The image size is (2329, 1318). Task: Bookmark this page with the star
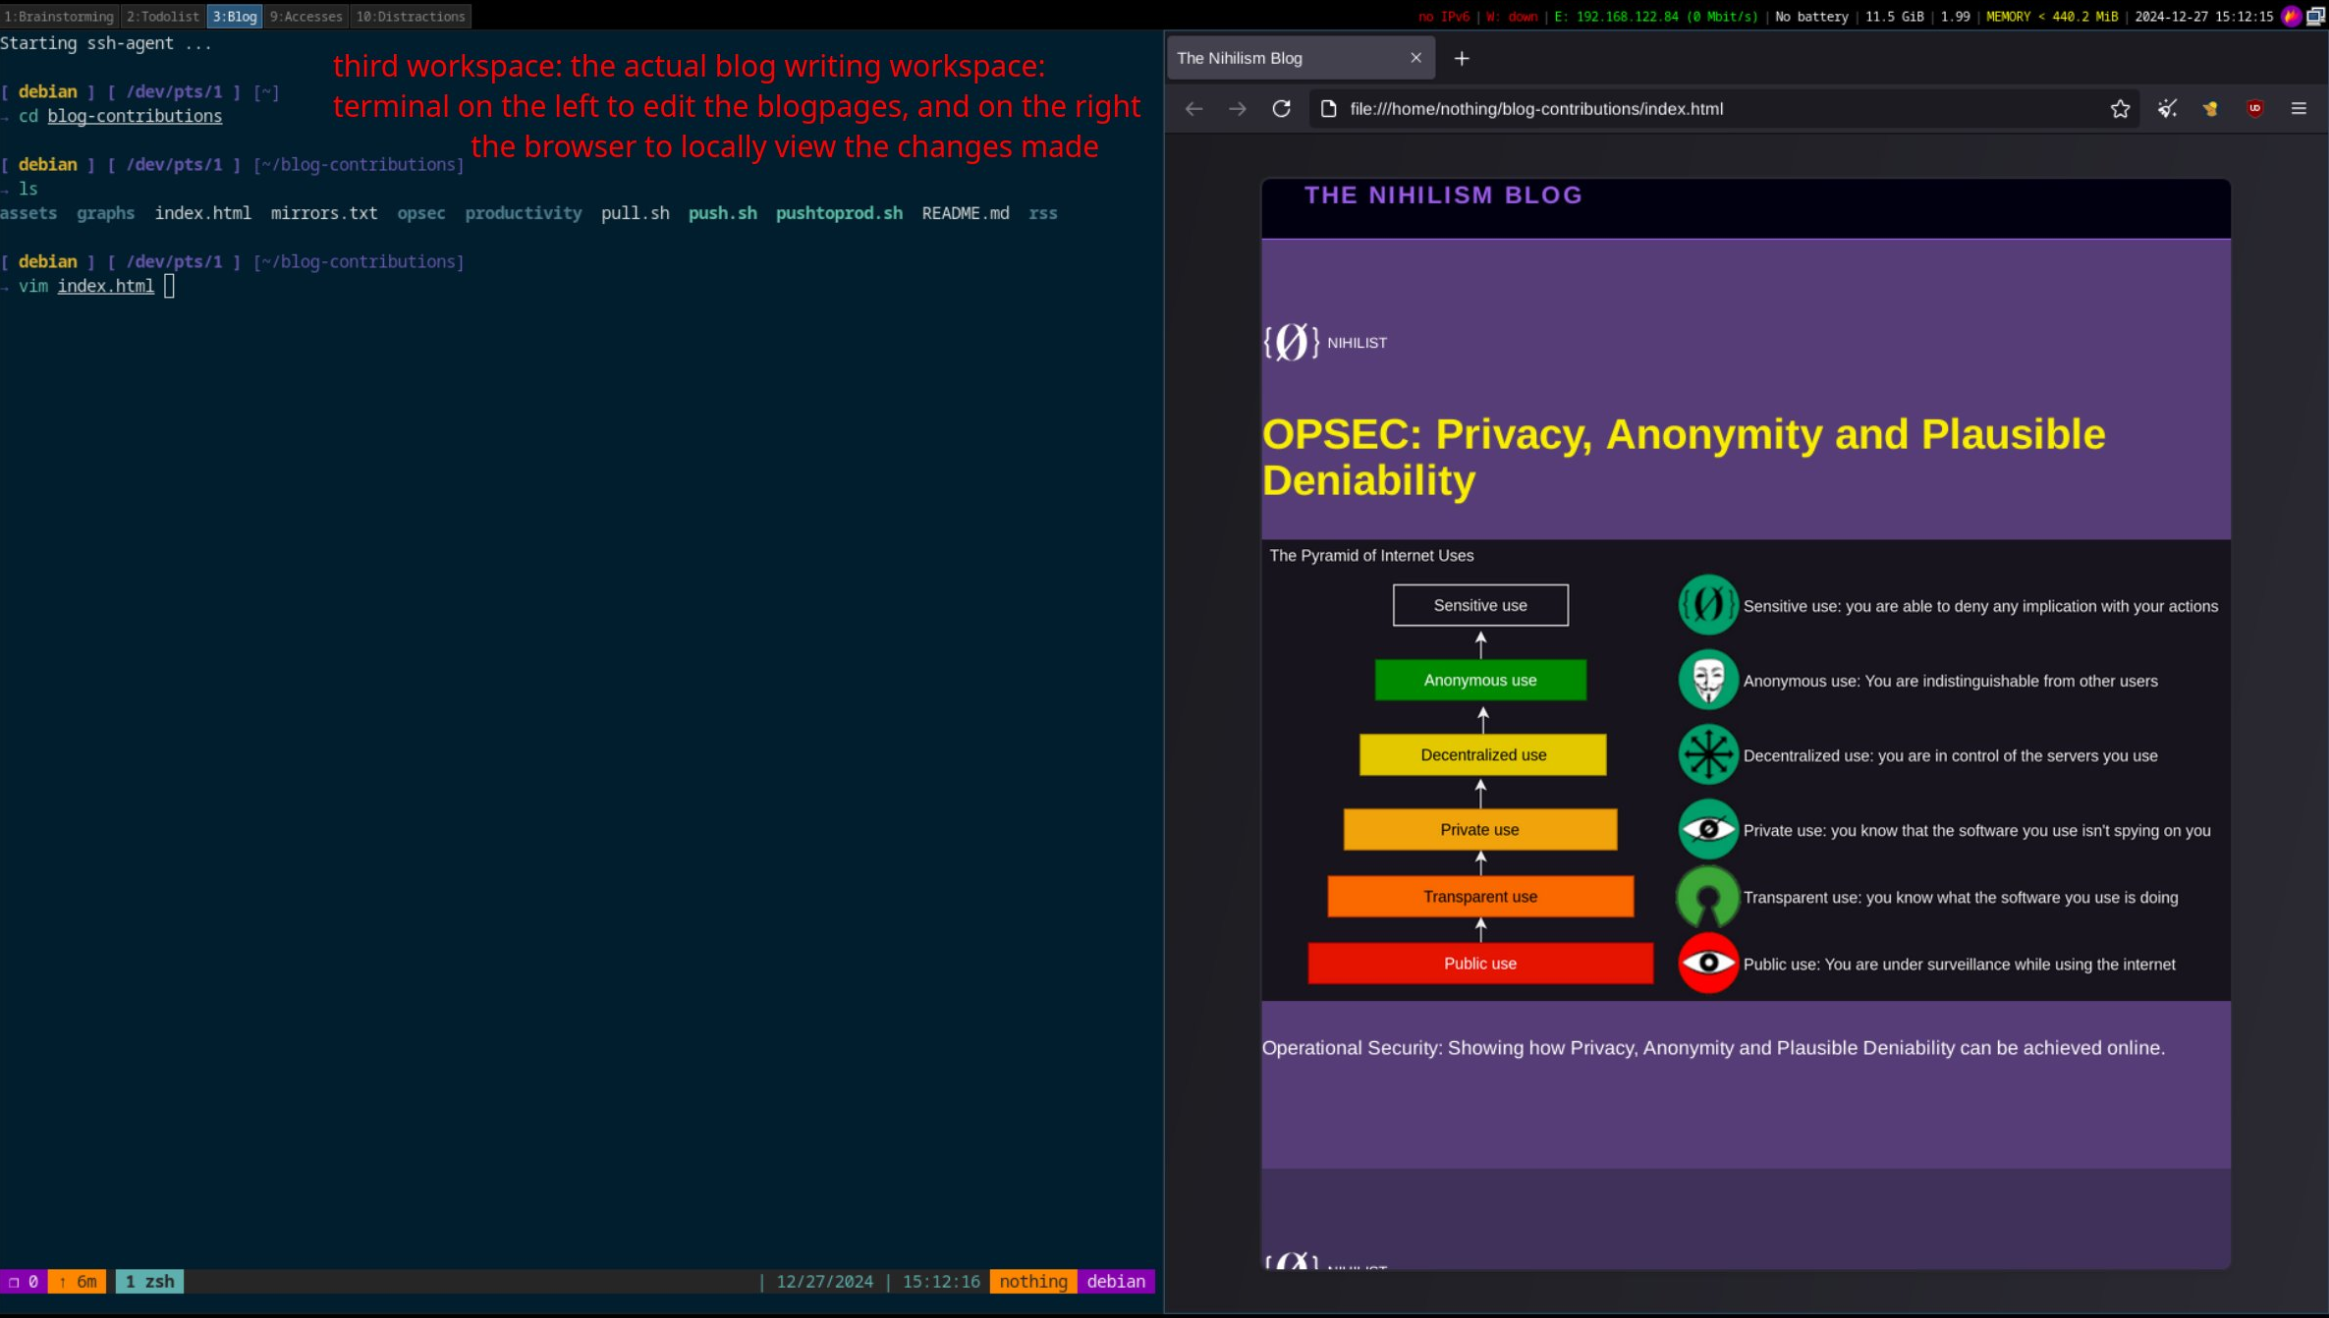point(2119,109)
